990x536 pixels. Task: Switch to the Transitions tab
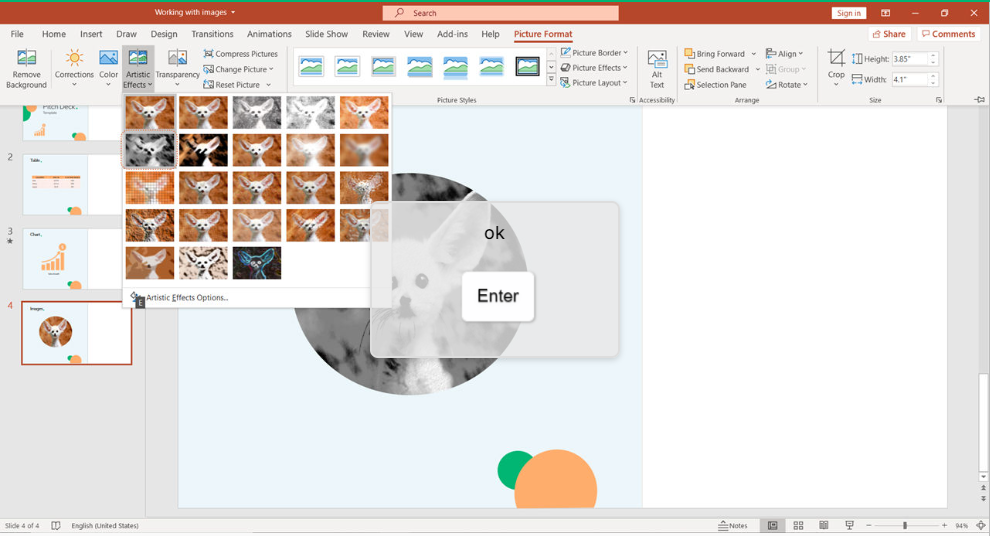(x=212, y=34)
